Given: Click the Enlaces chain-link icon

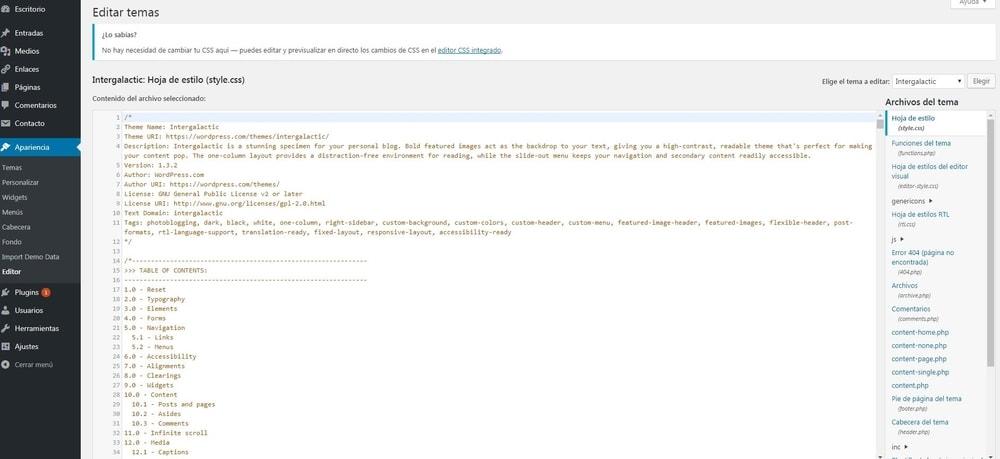Looking at the screenshot, I should (6, 69).
